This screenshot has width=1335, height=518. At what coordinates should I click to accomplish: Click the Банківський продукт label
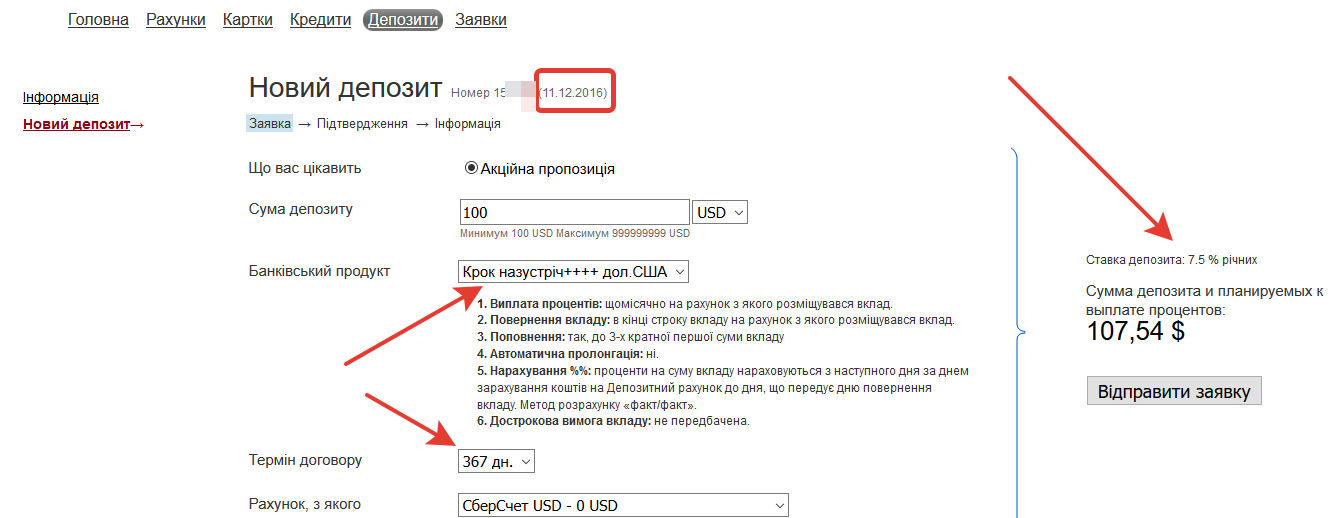[x=319, y=271]
